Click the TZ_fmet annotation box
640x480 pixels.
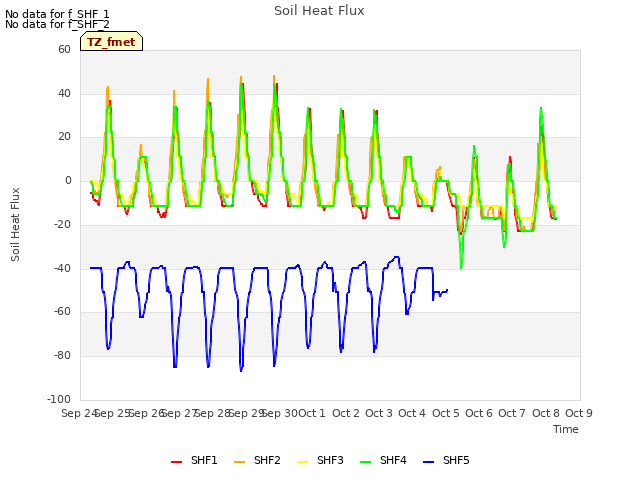[111, 42]
